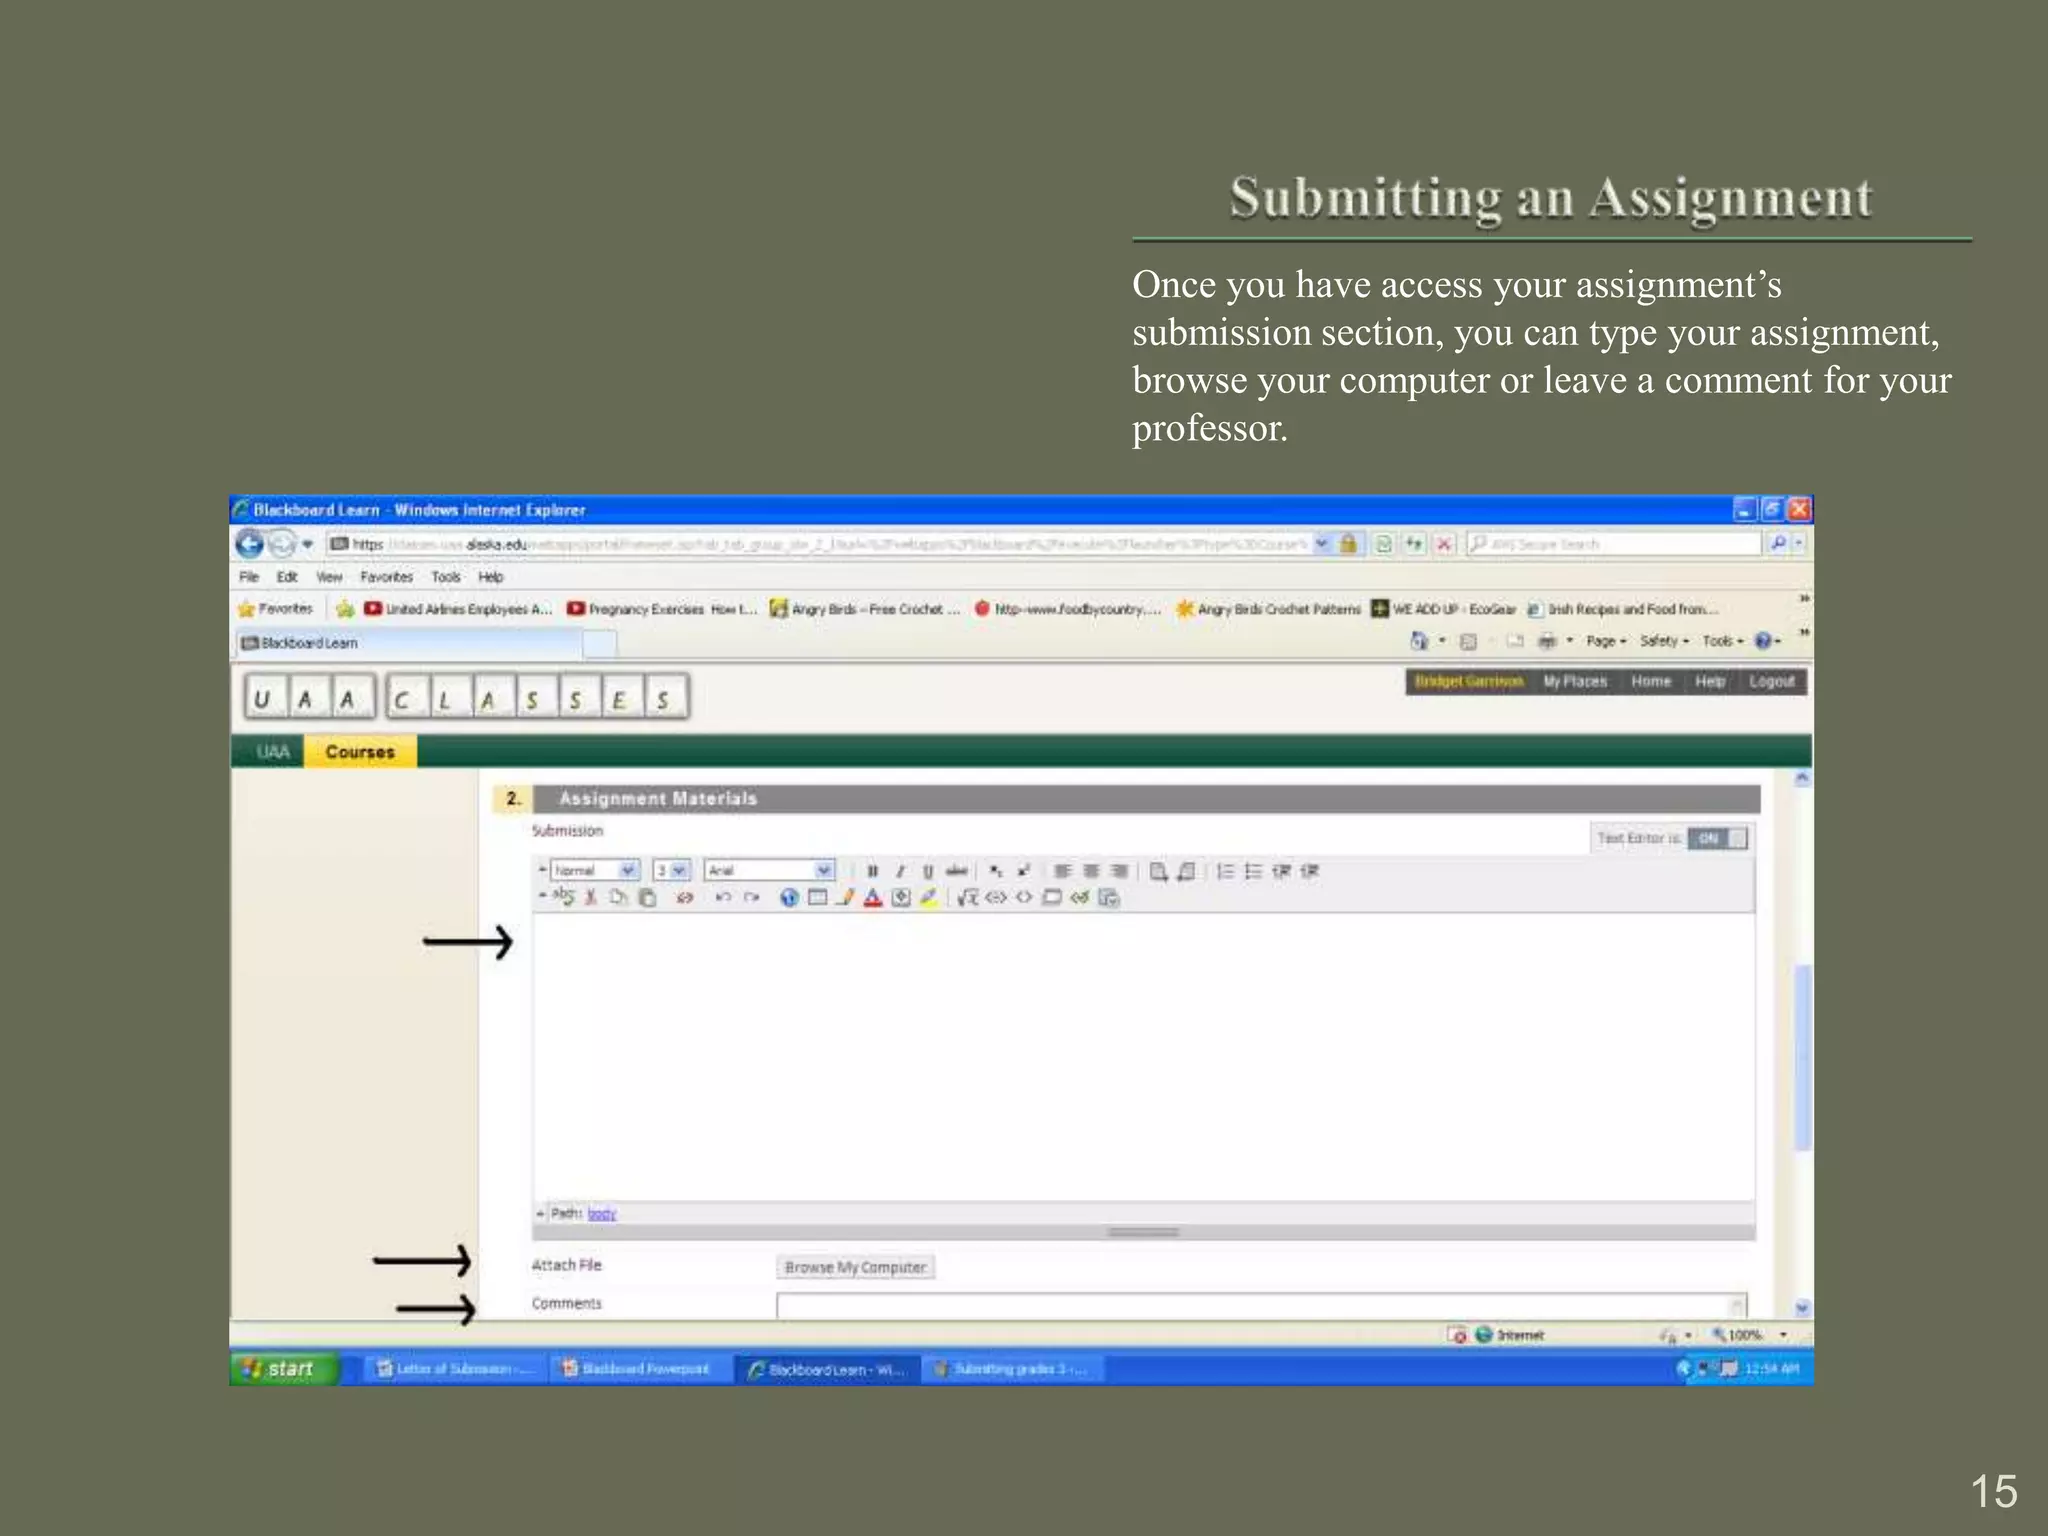Stop page loading with red X
The image size is (2048, 1536).
[1444, 544]
